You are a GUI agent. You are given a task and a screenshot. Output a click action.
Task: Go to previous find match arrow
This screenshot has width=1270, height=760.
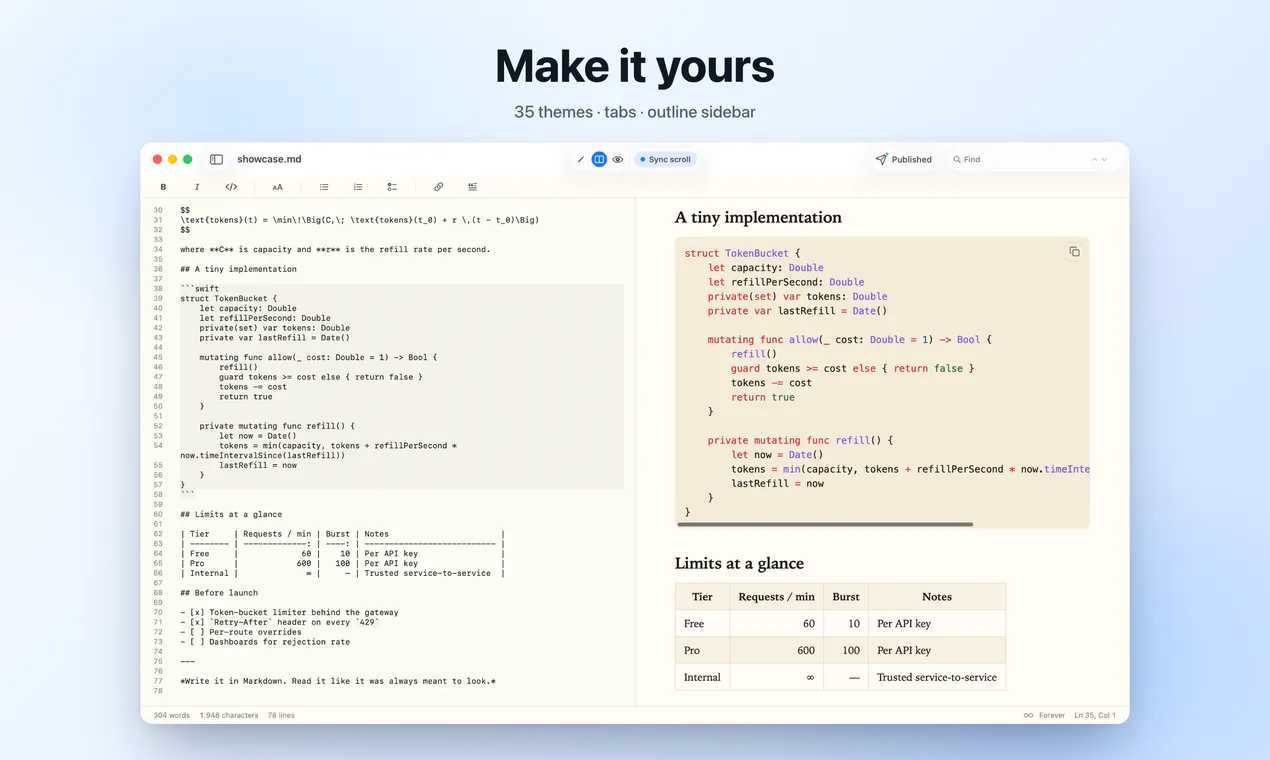1095,159
